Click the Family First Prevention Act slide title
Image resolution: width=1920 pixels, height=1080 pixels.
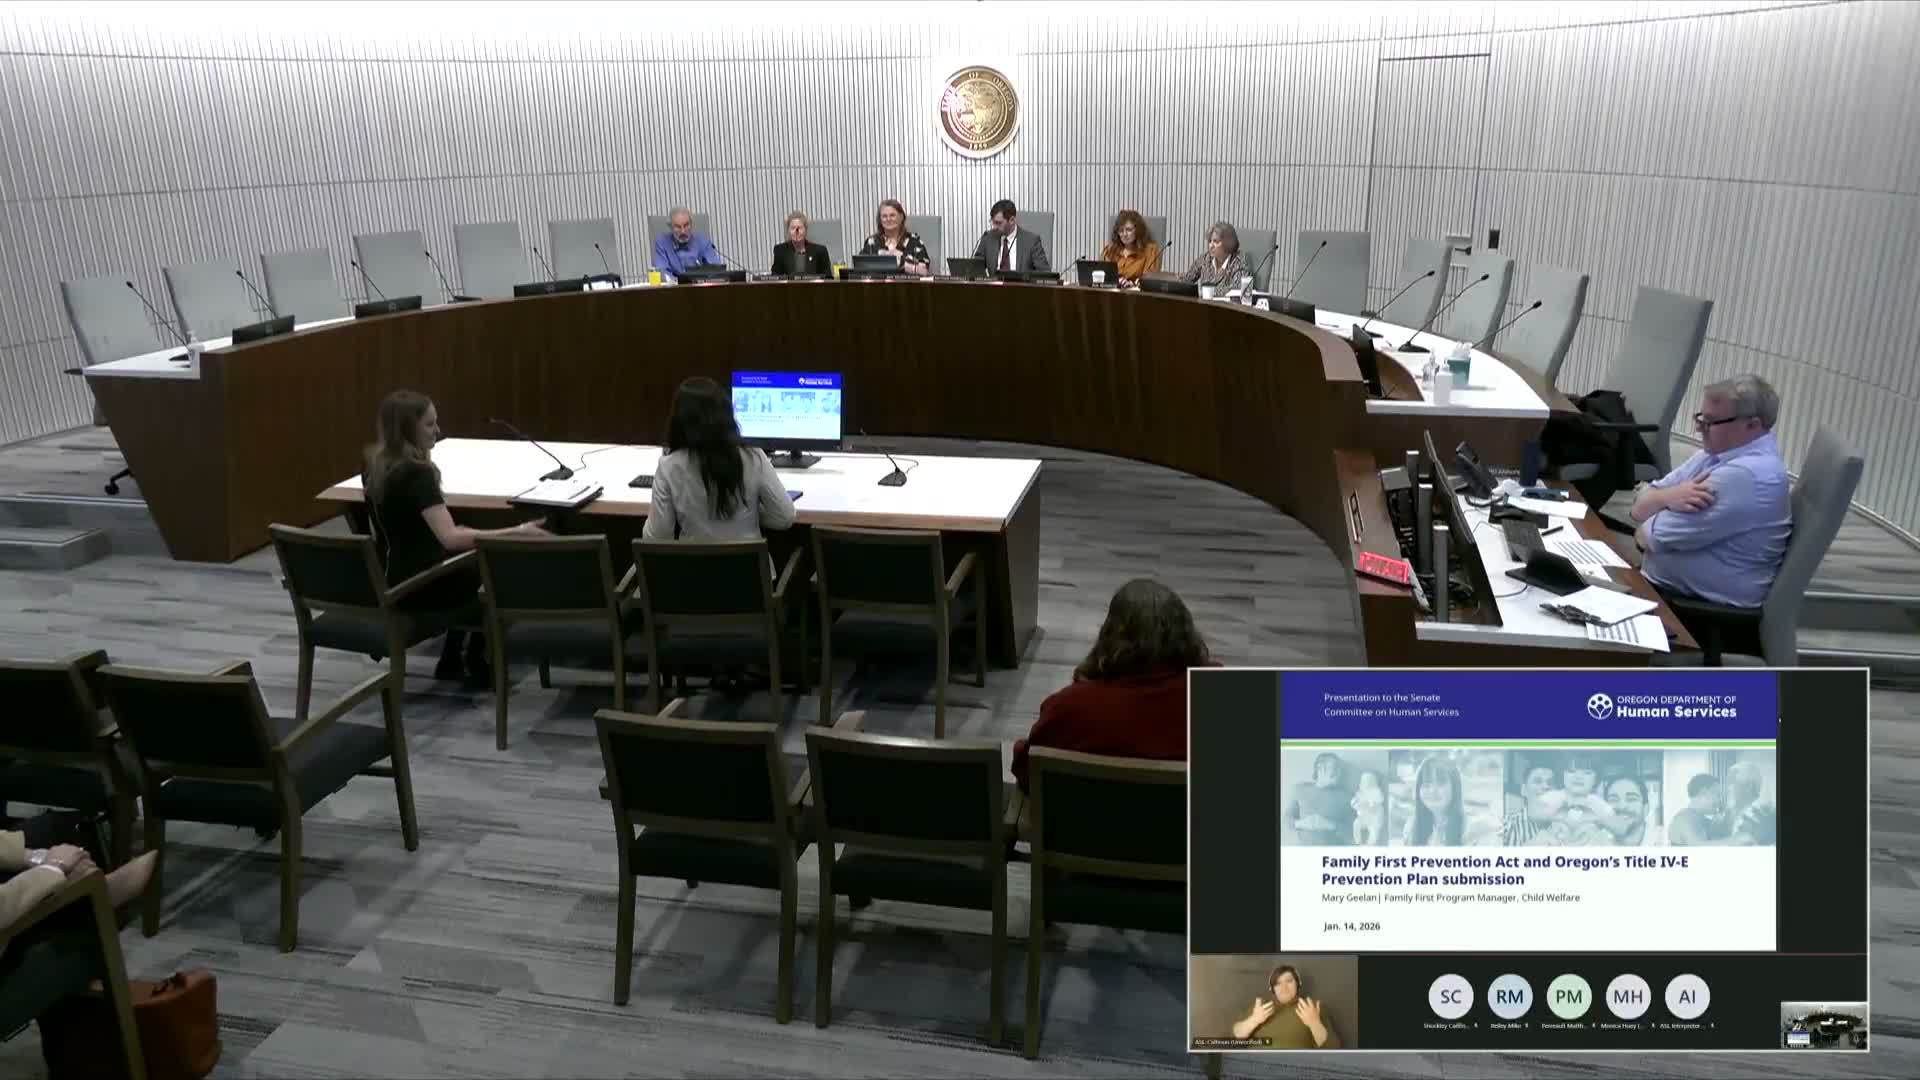[x=1504, y=870]
